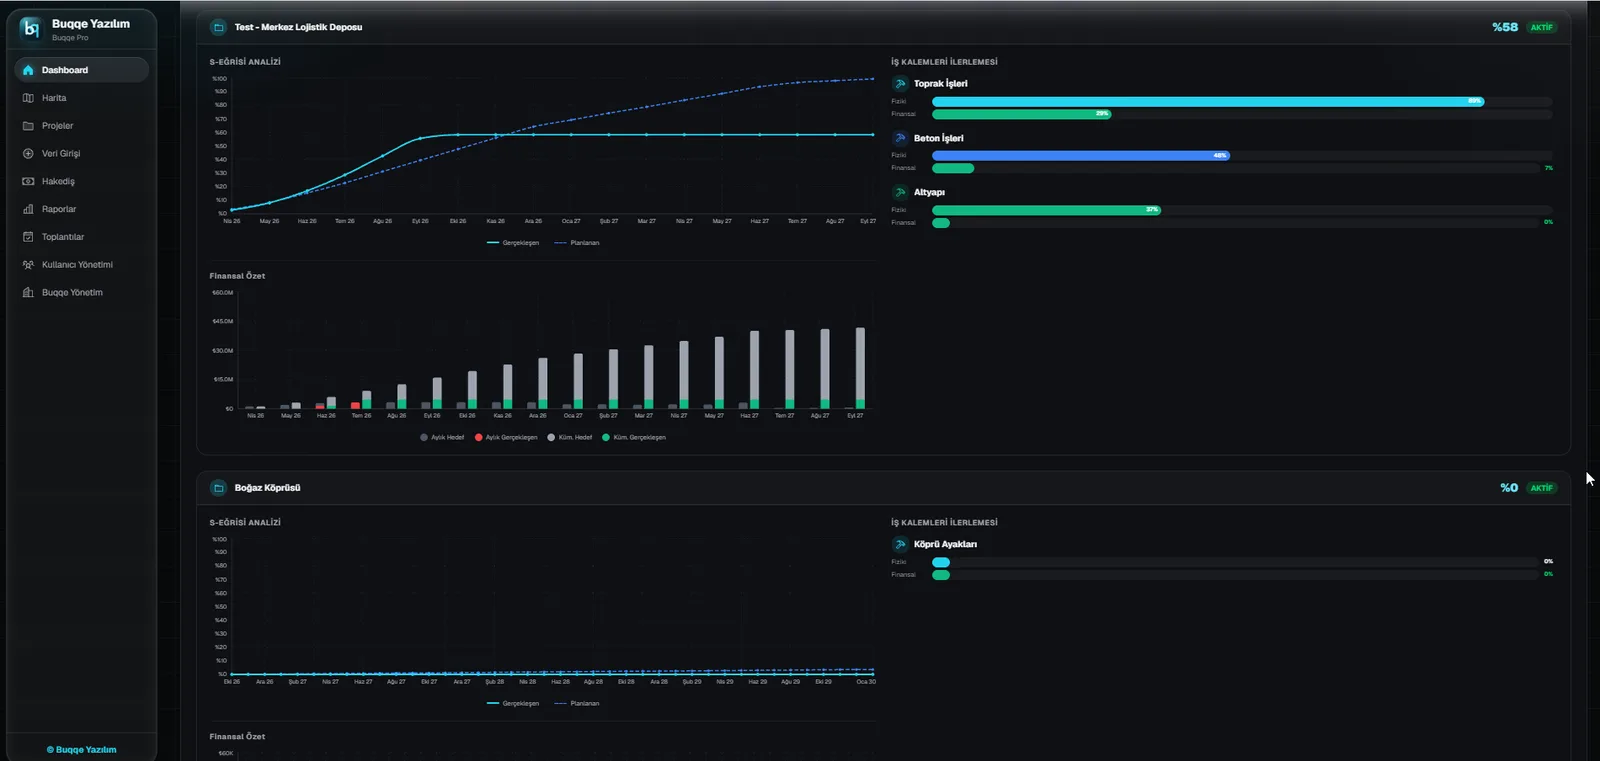
Task: Click the Toprak İşleri Finansal progress bar
Action: click(1242, 114)
